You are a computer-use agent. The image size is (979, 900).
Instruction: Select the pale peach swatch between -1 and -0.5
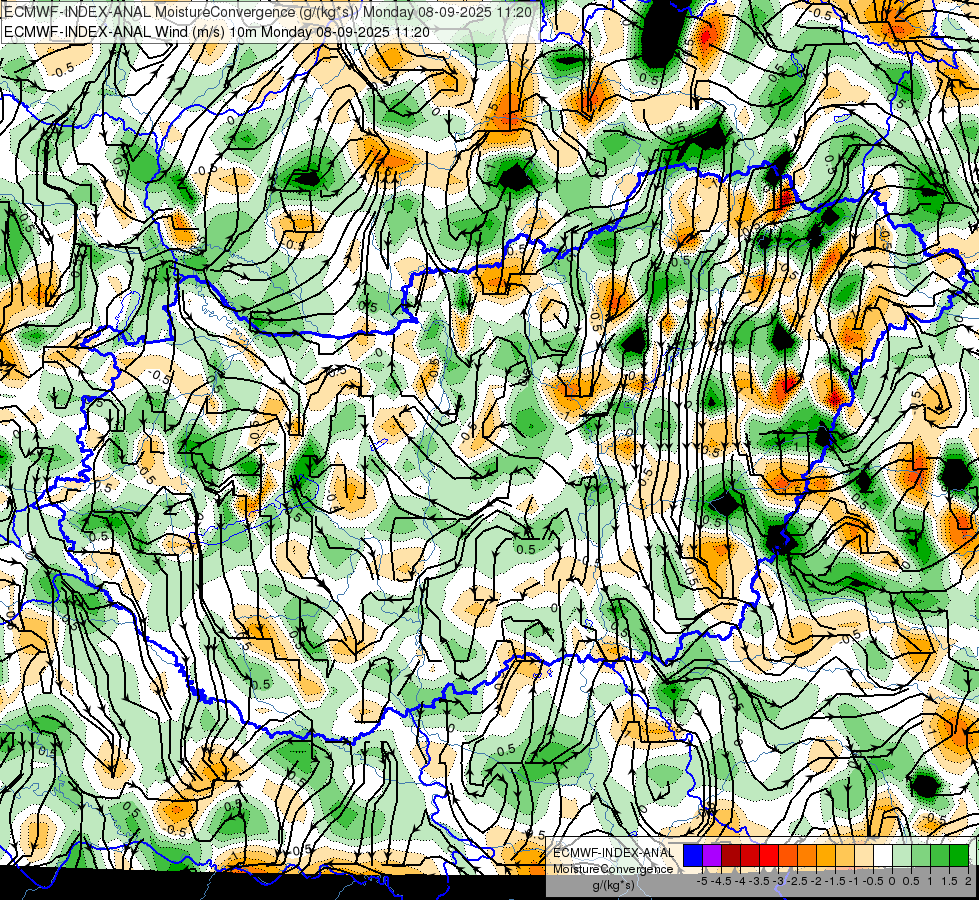tap(864, 856)
